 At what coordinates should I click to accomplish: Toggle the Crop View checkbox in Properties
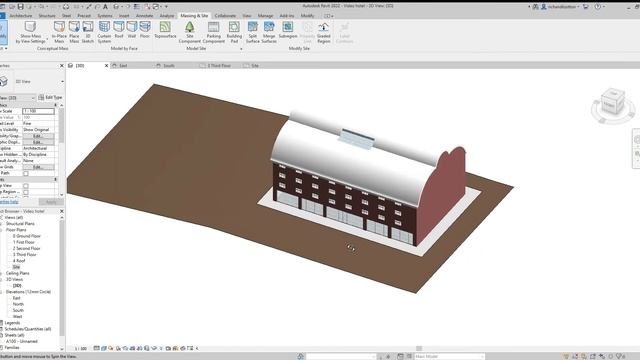pos(26,186)
